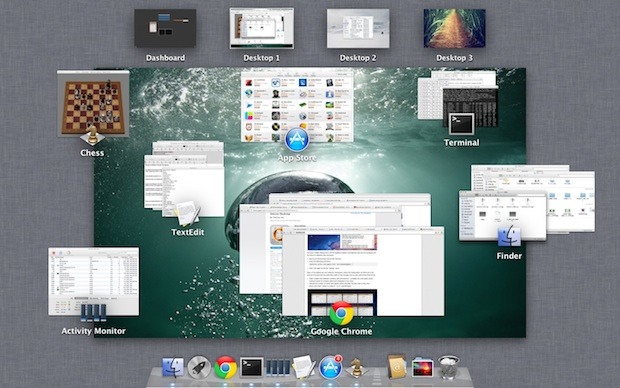Open App Store icon in the Dock
This screenshot has height=388, width=620.
[x=331, y=367]
